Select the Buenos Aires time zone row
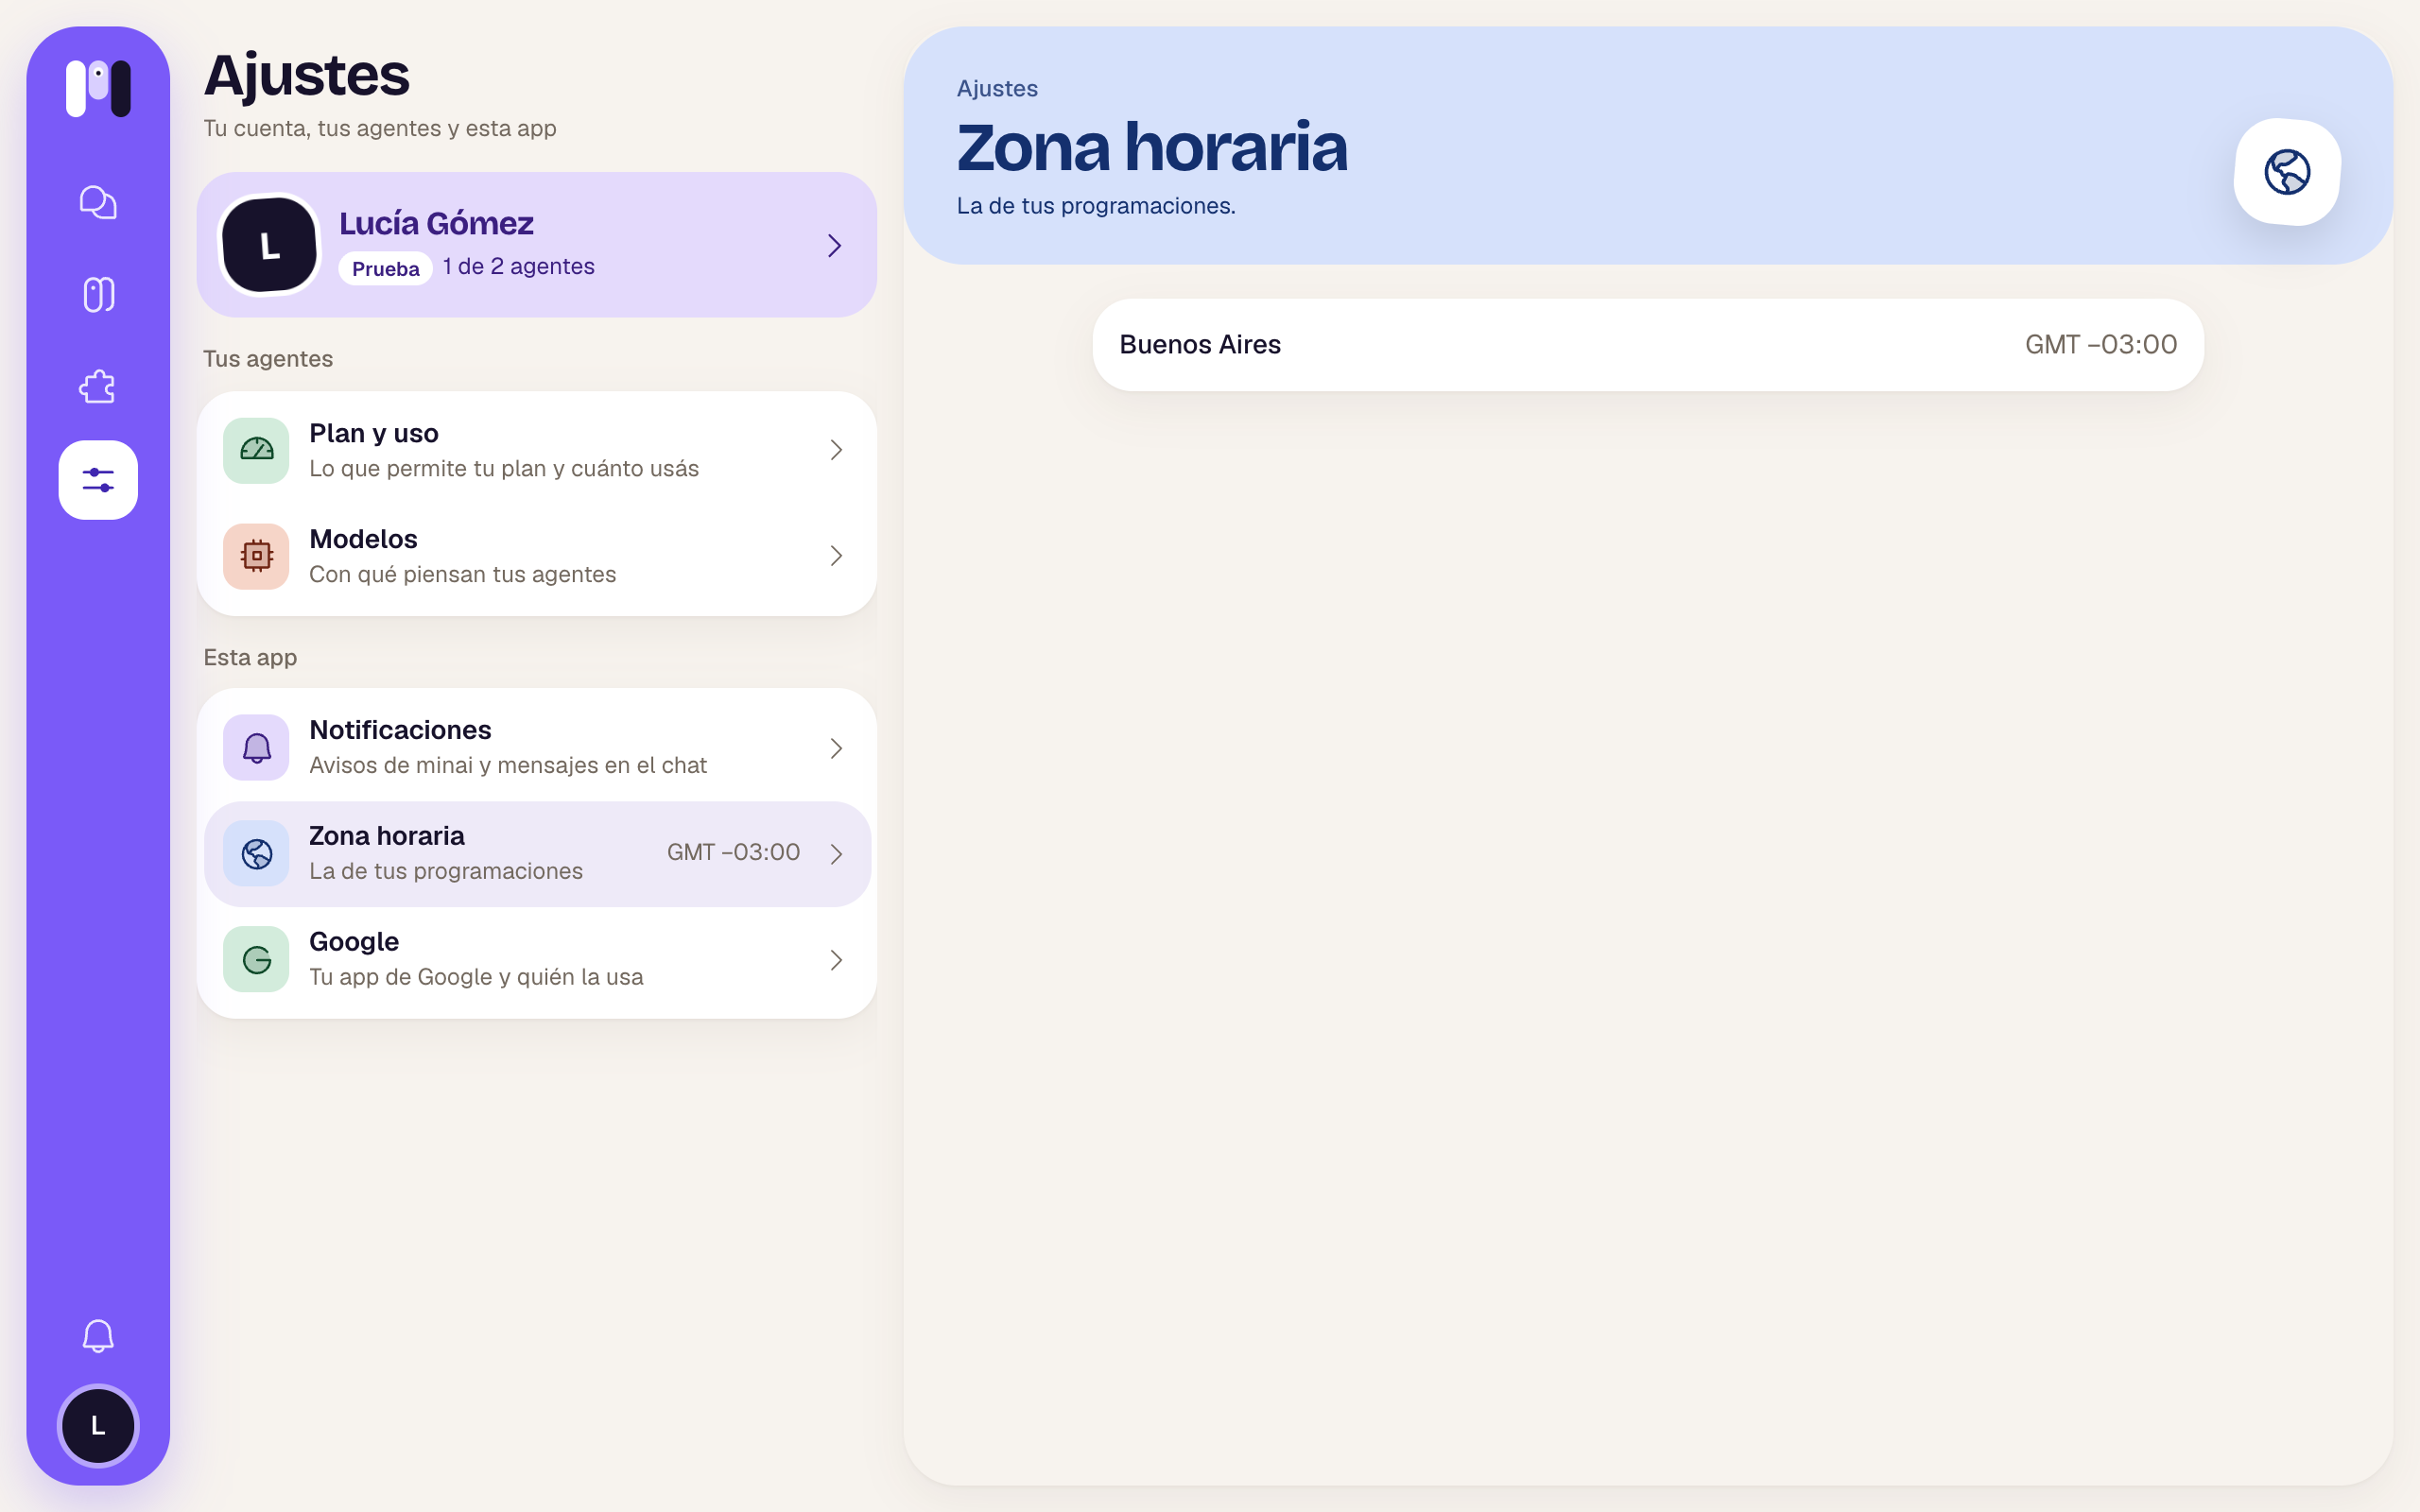This screenshot has height=1512, width=2420. [x=1648, y=344]
